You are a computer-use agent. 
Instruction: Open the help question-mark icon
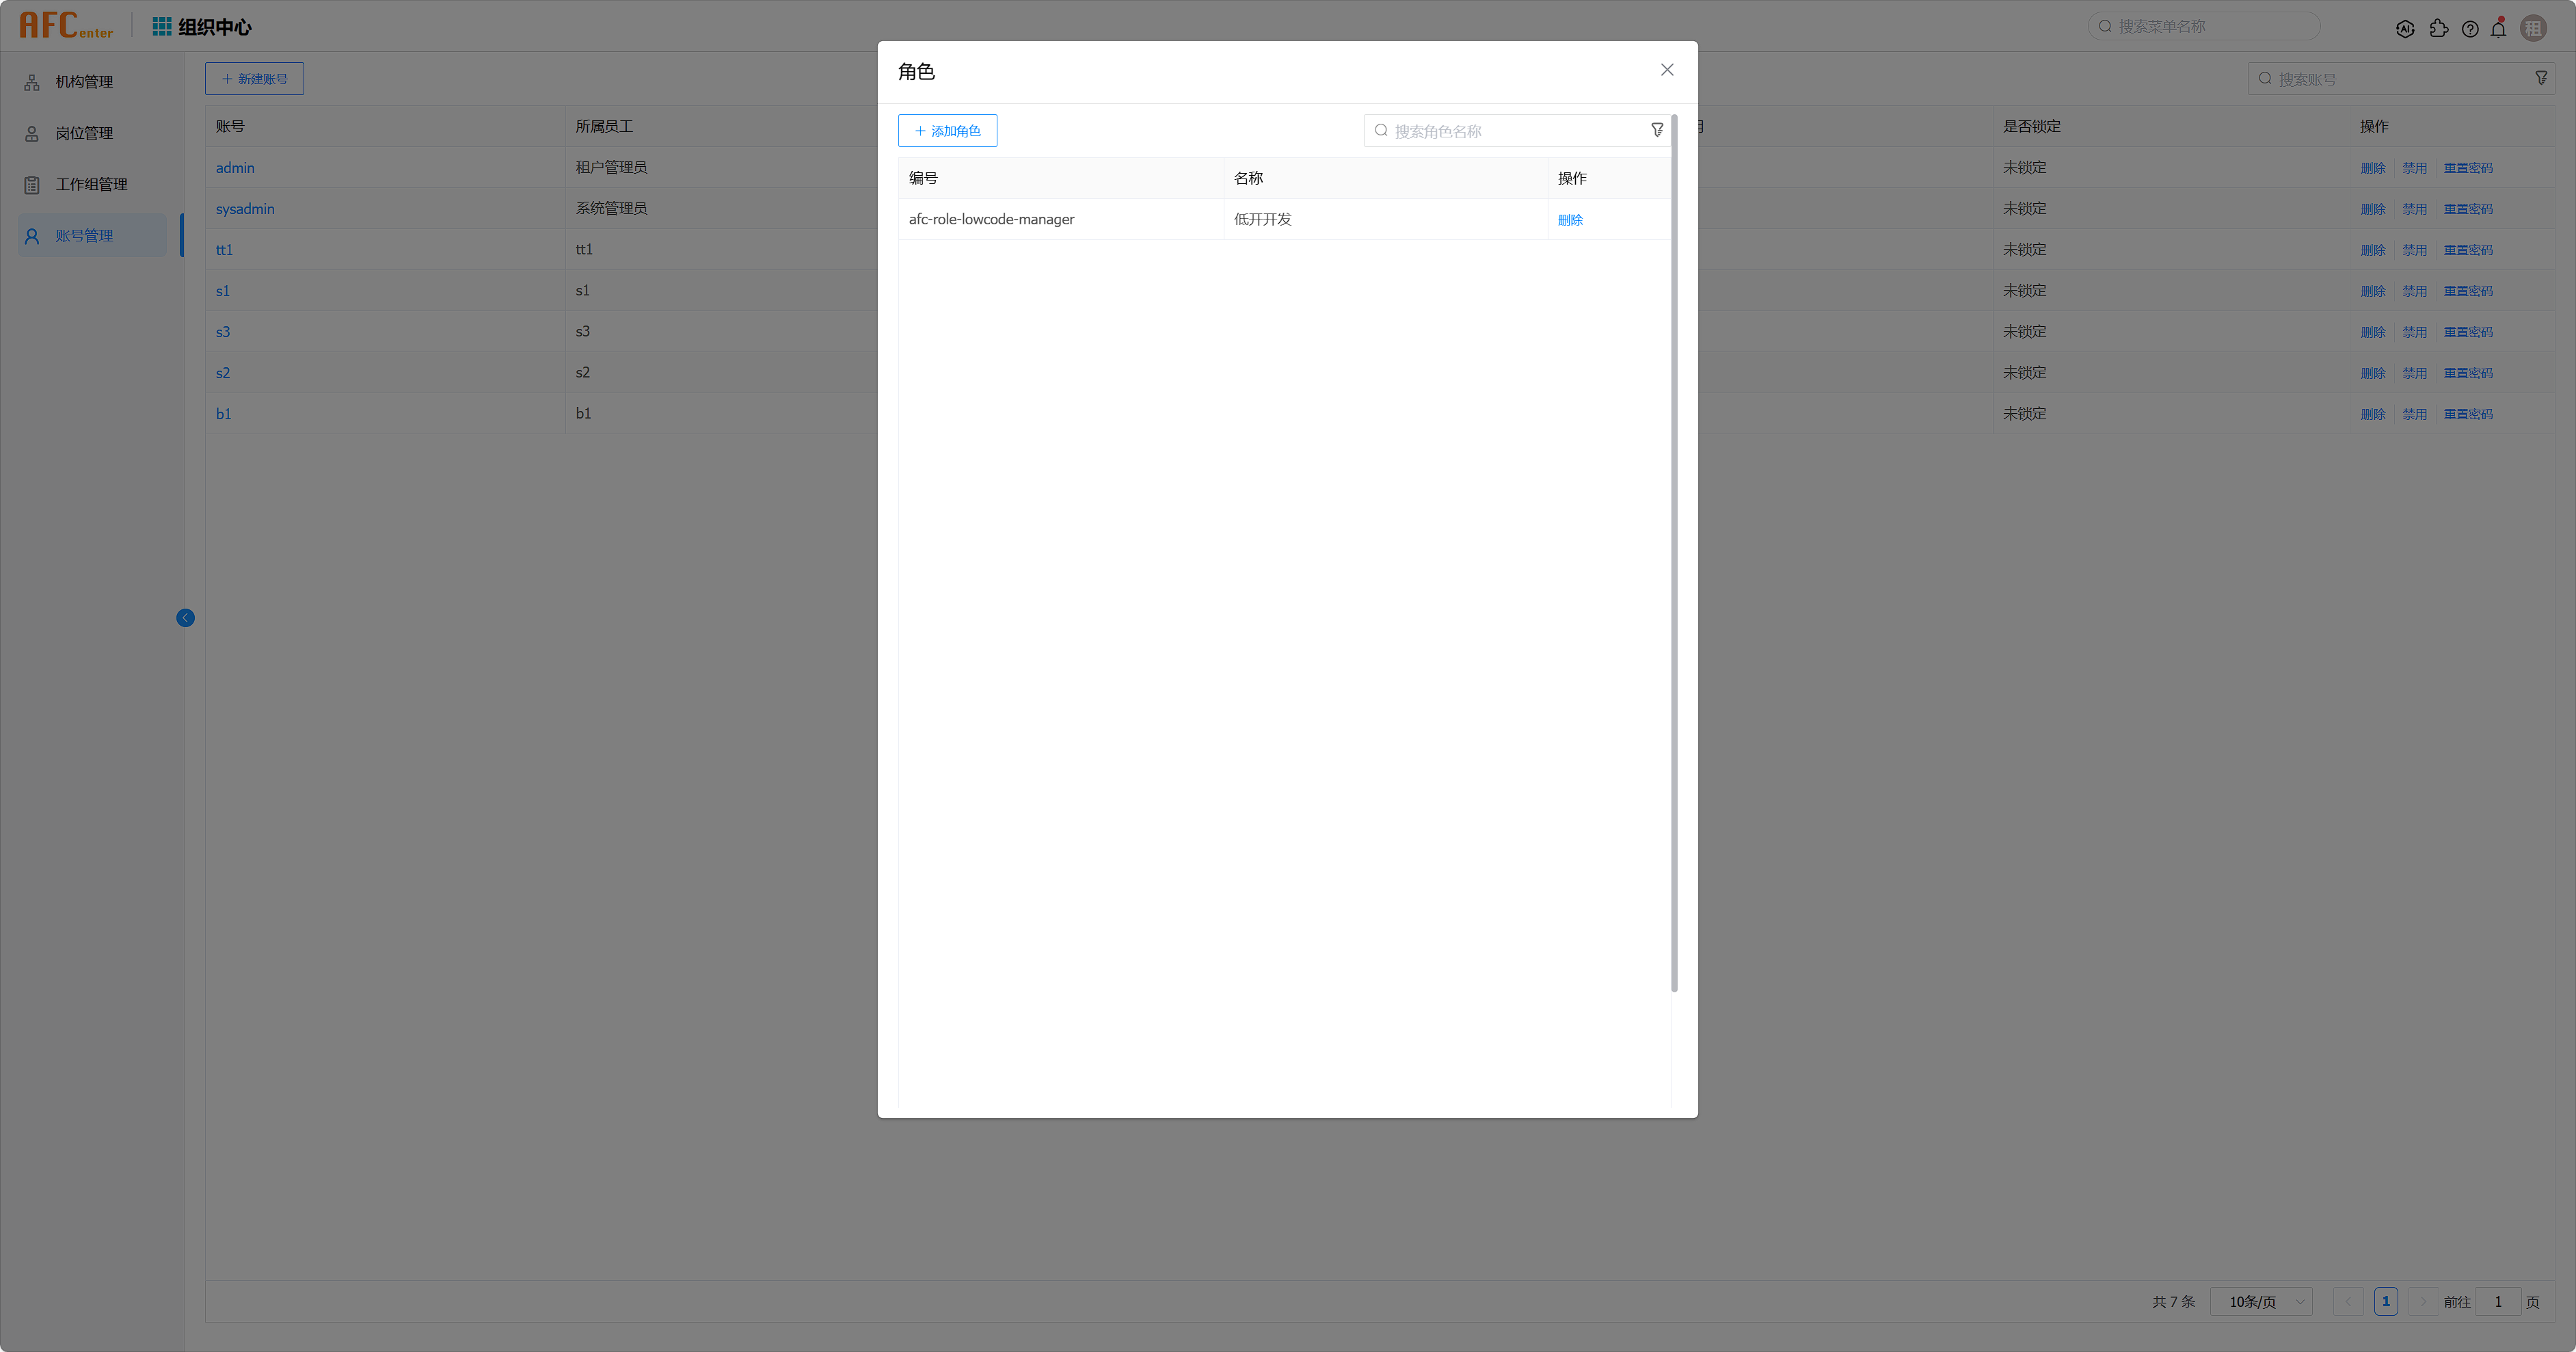2470,29
